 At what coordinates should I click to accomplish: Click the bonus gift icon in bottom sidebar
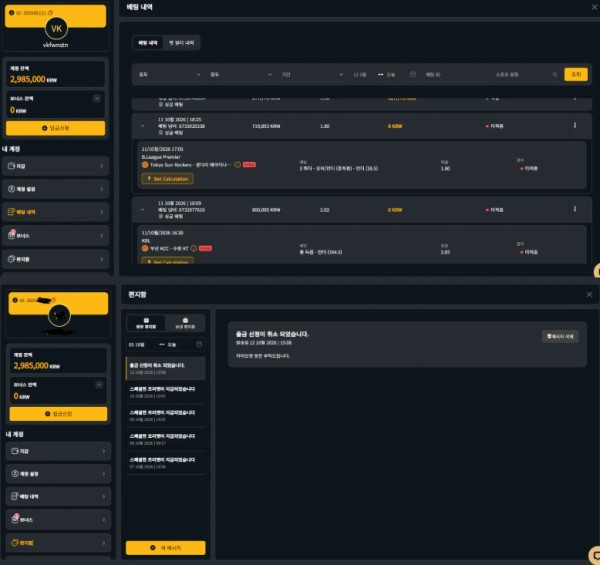pos(15,519)
